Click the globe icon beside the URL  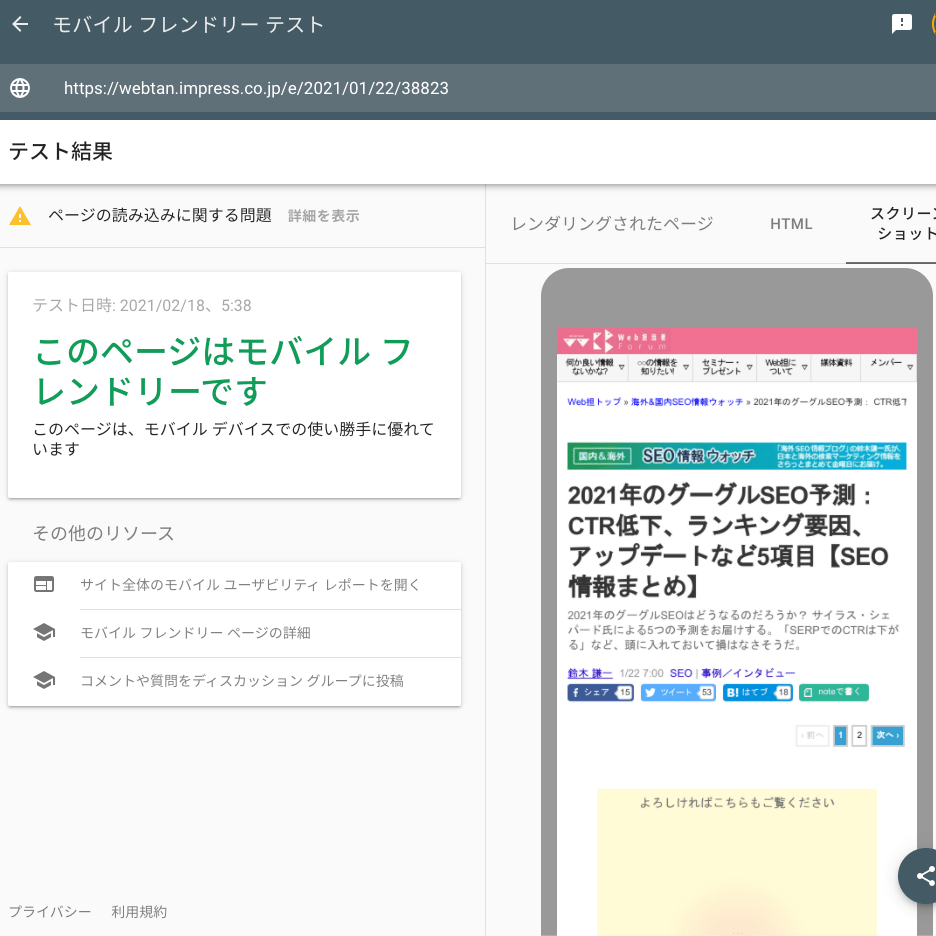[20, 88]
